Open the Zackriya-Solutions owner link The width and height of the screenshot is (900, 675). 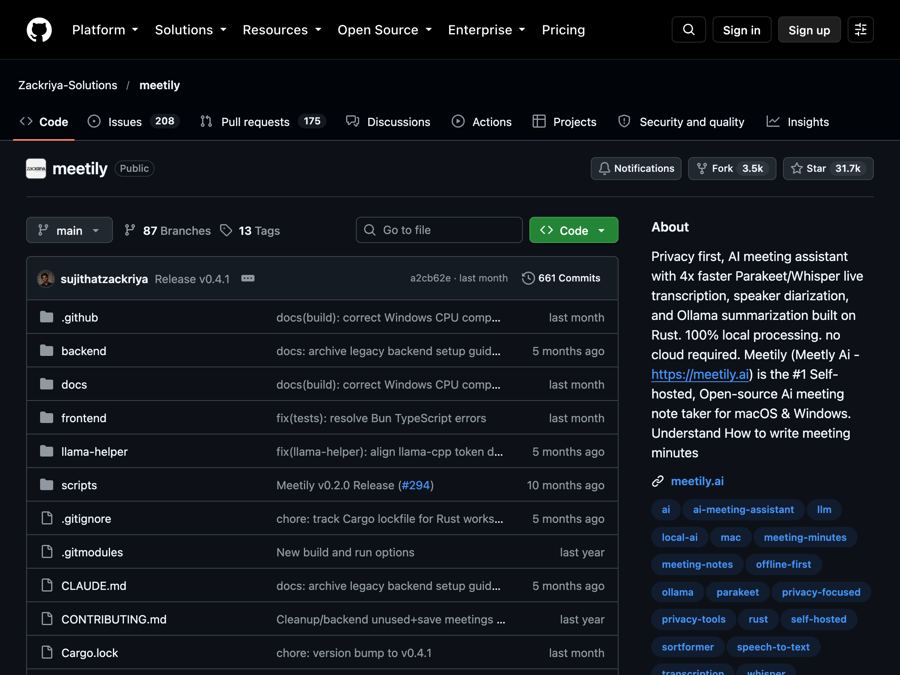(x=68, y=85)
